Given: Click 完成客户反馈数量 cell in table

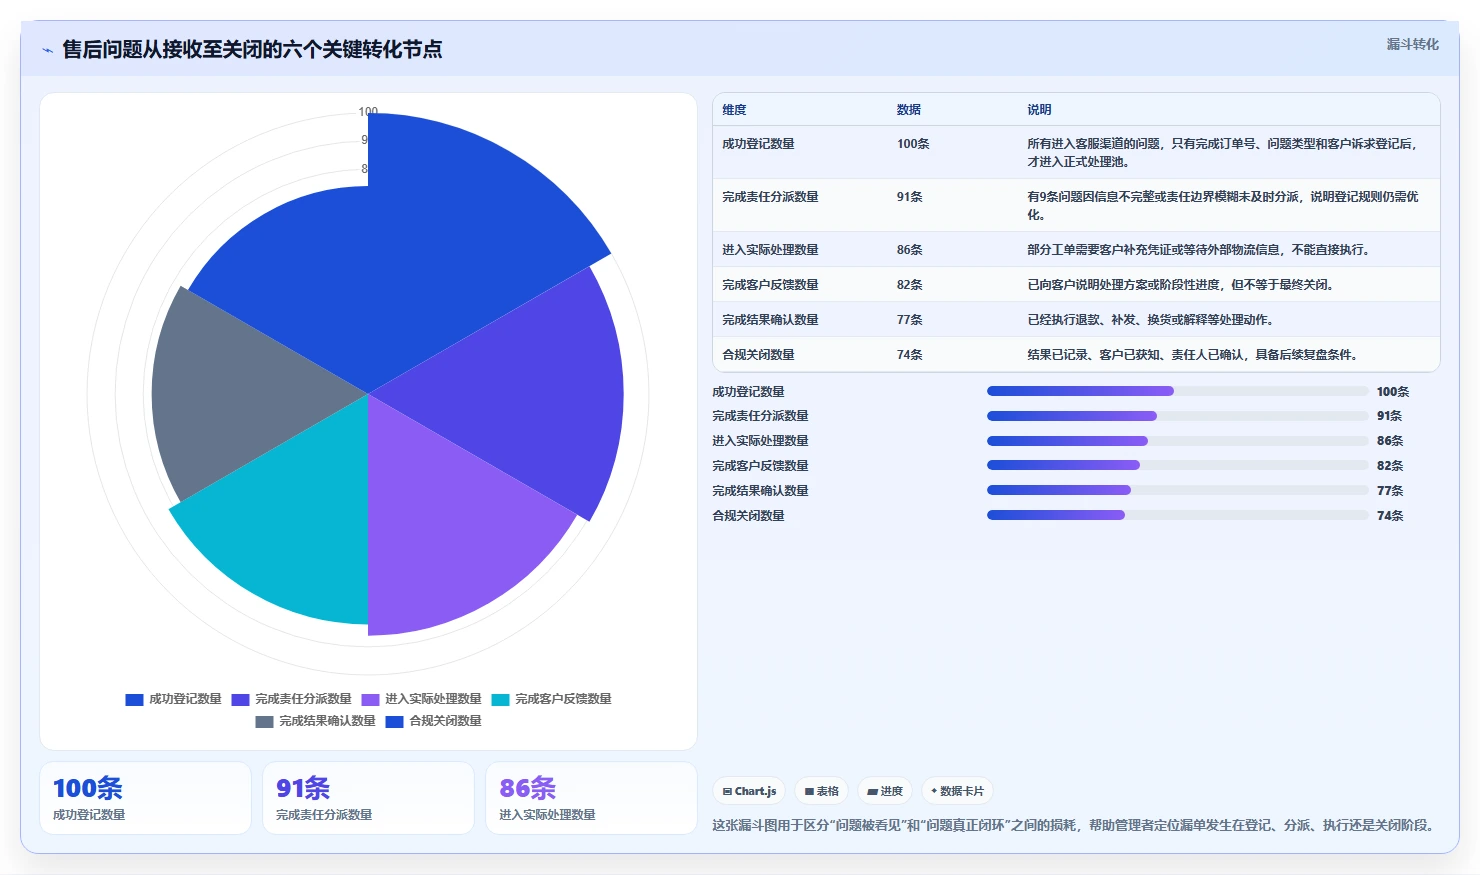Looking at the screenshot, I should (x=770, y=285).
